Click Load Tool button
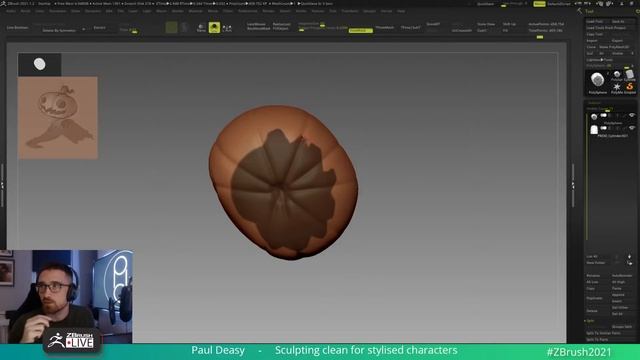 click(594, 21)
